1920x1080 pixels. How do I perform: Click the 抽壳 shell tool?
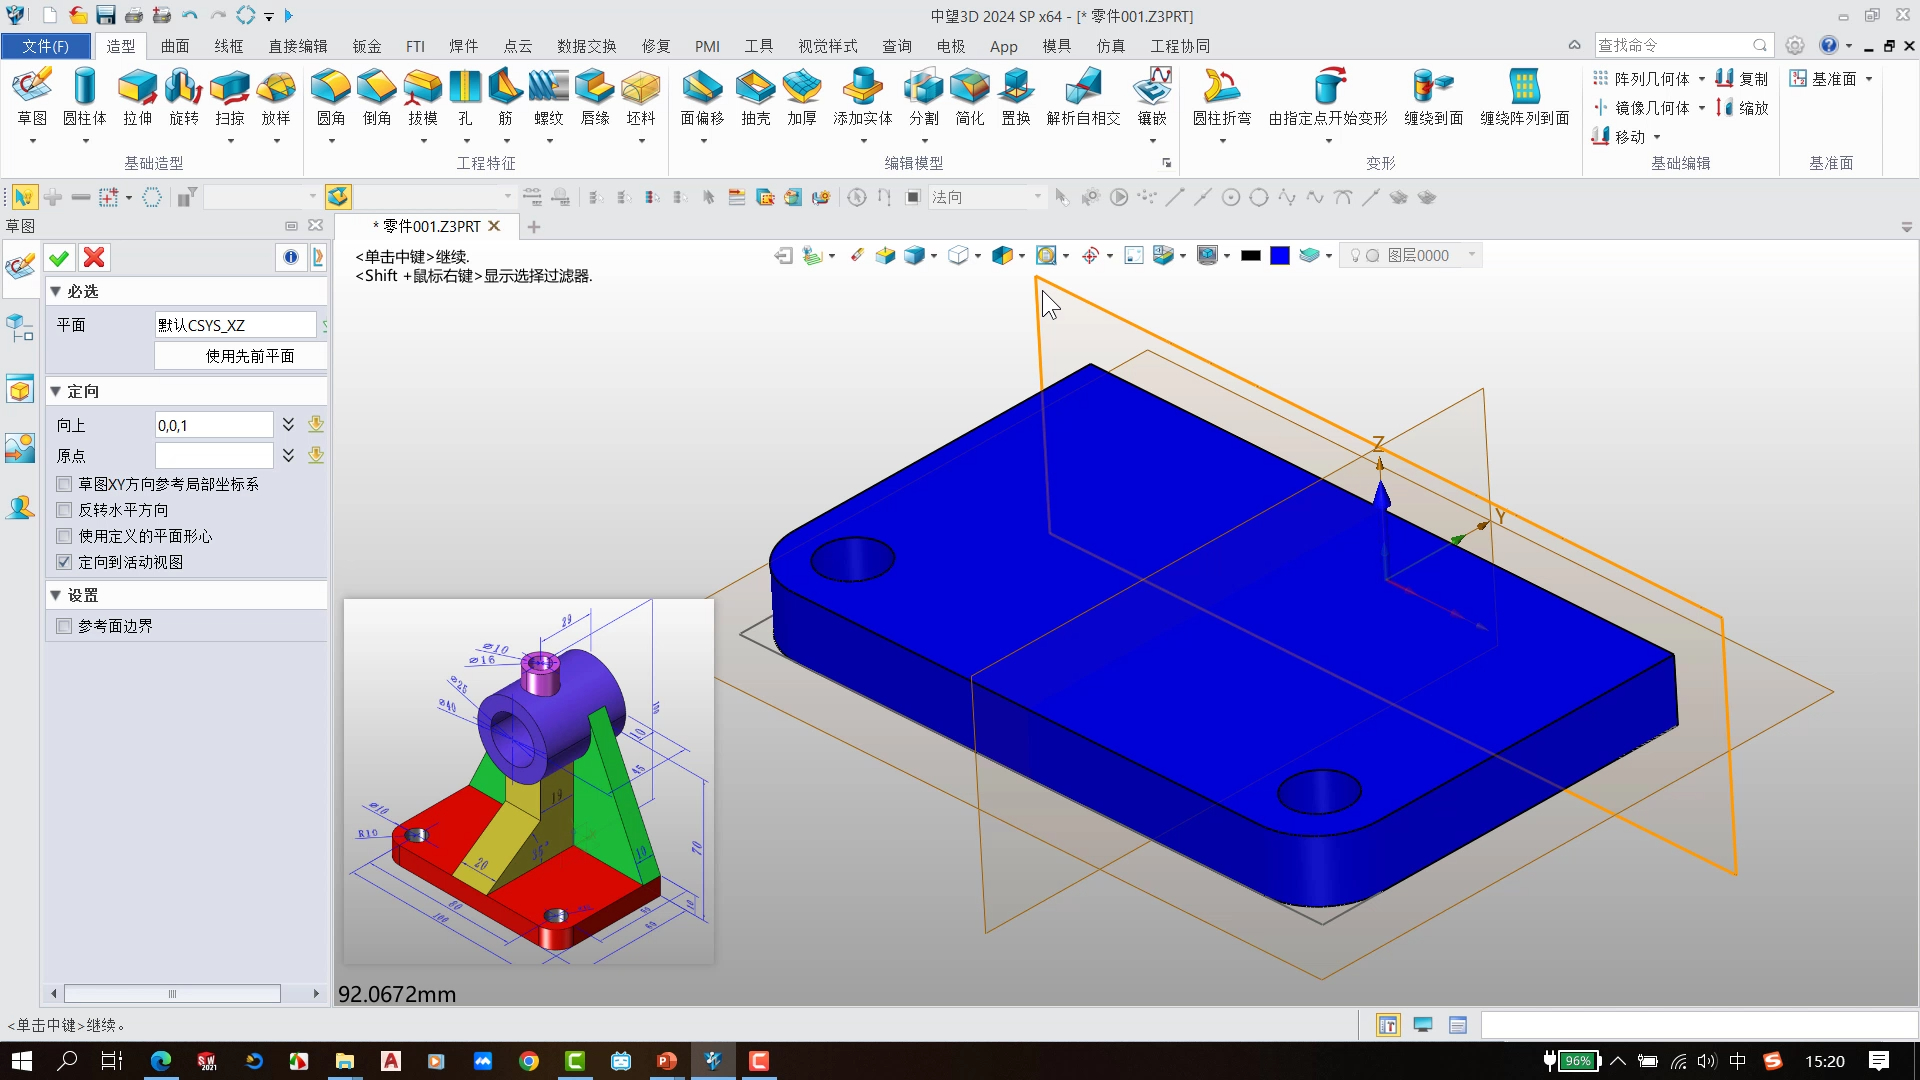click(x=755, y=97)
